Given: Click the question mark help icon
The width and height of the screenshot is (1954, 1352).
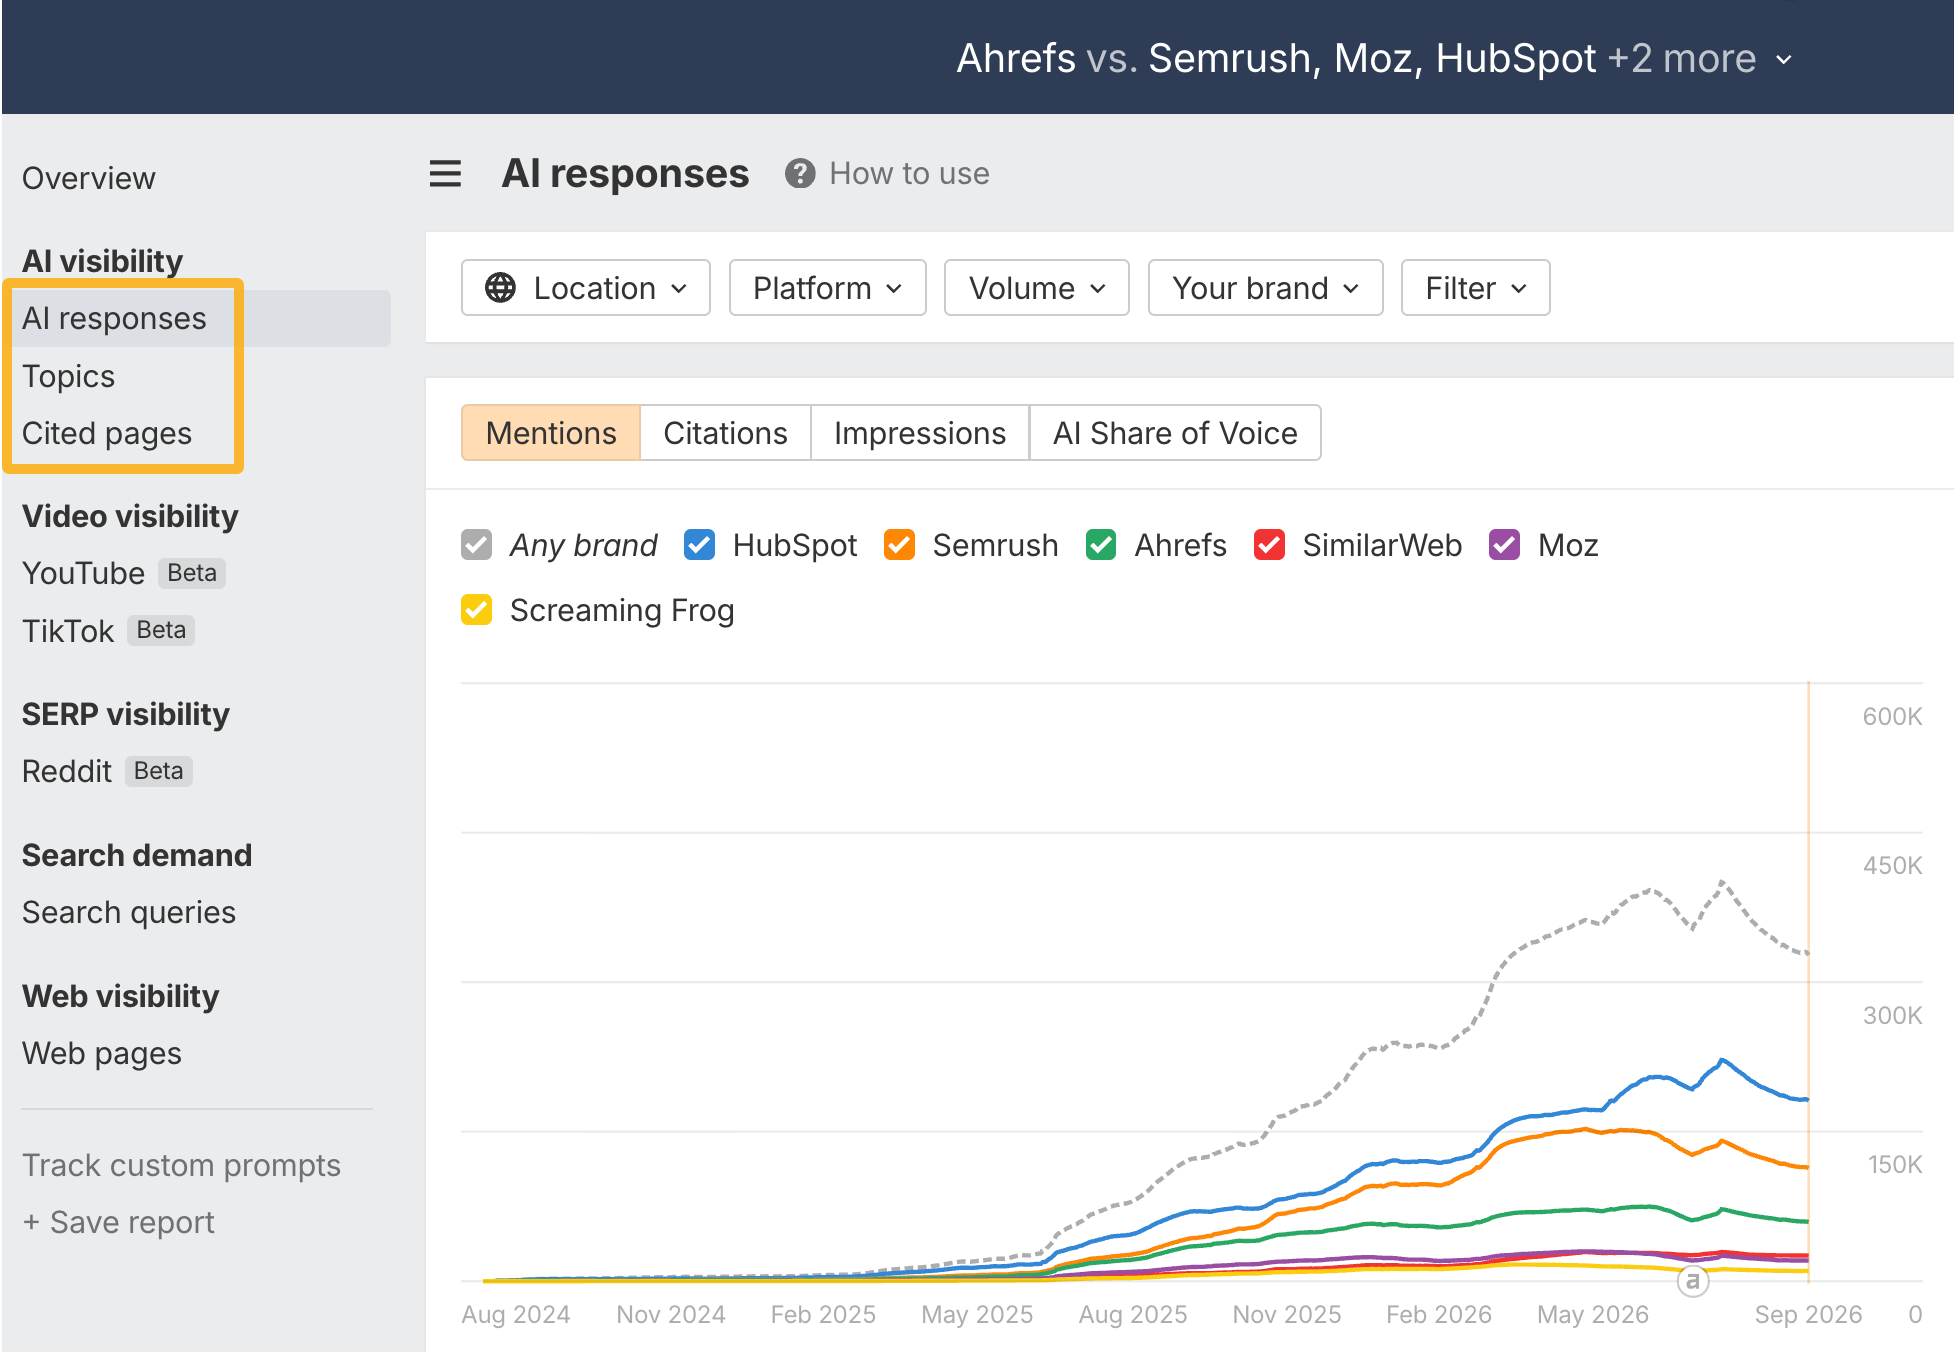Looking at the screenshot, I should pyautogui.click(x=800, y=174).
